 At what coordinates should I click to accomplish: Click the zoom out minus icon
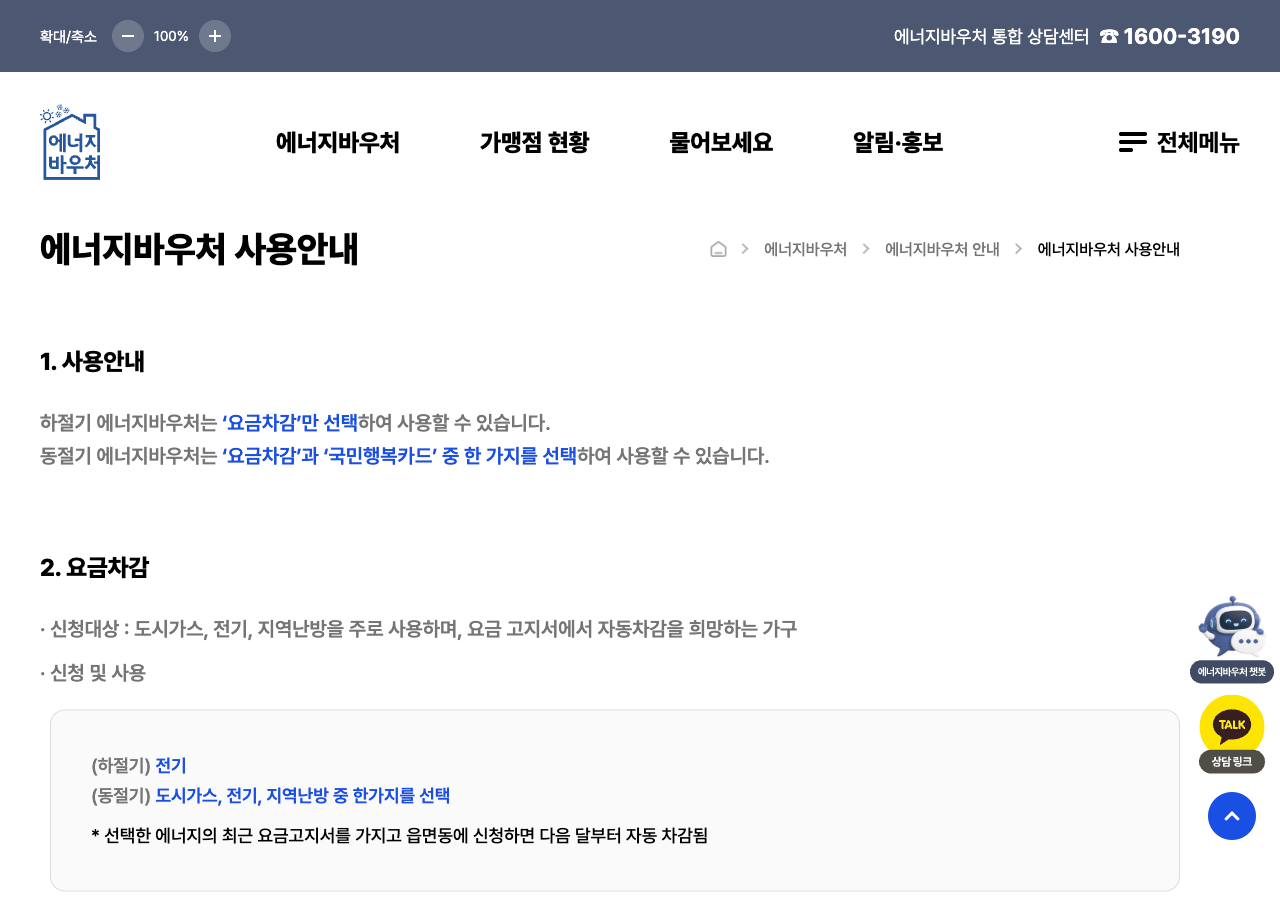tap(128, 36)
